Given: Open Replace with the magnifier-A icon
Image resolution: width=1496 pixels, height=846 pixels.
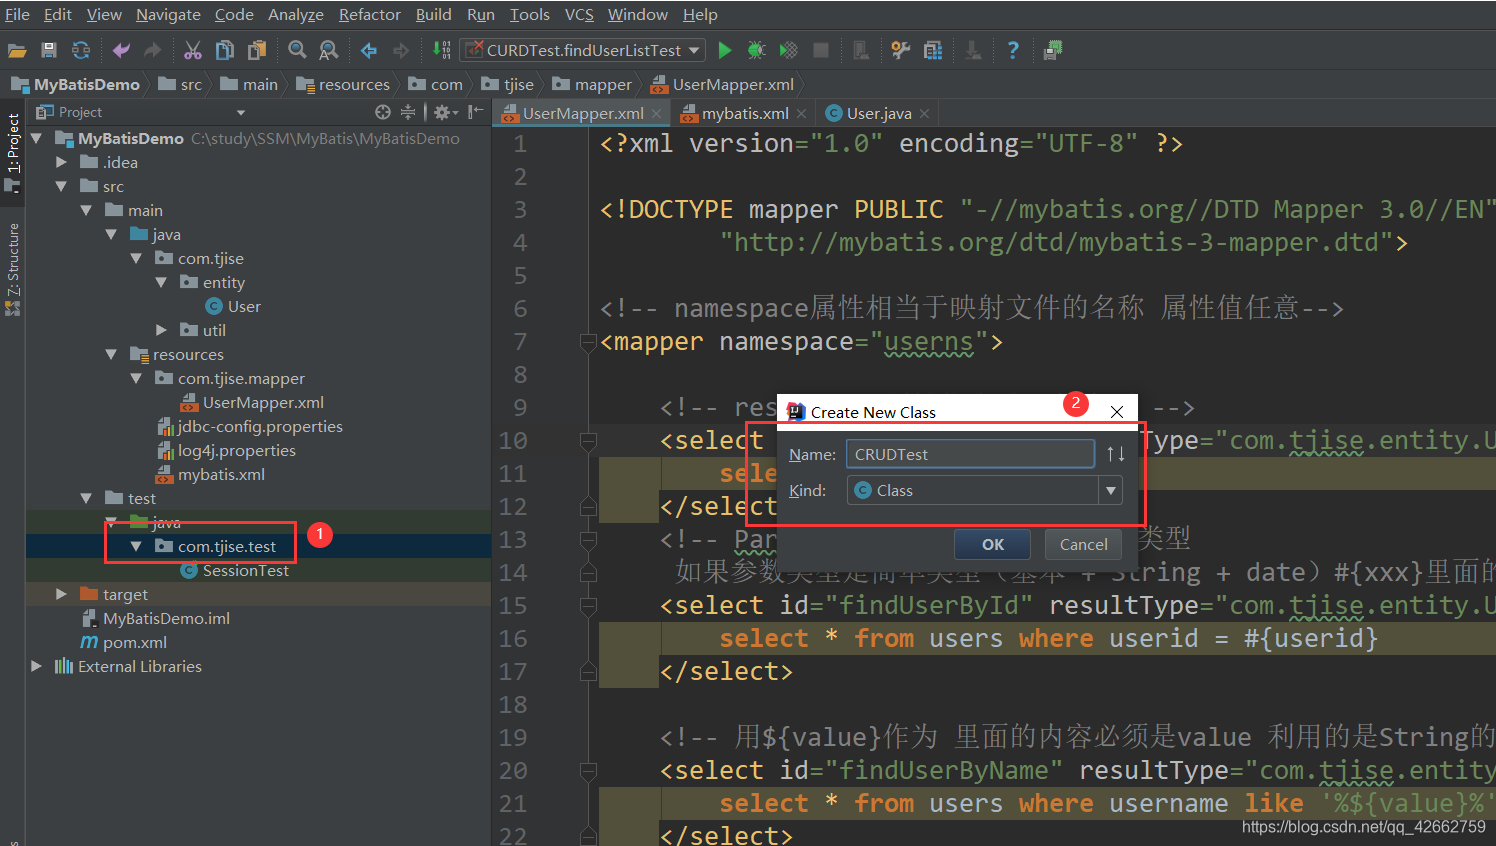Looking at the screenshot, I should 328,50.
